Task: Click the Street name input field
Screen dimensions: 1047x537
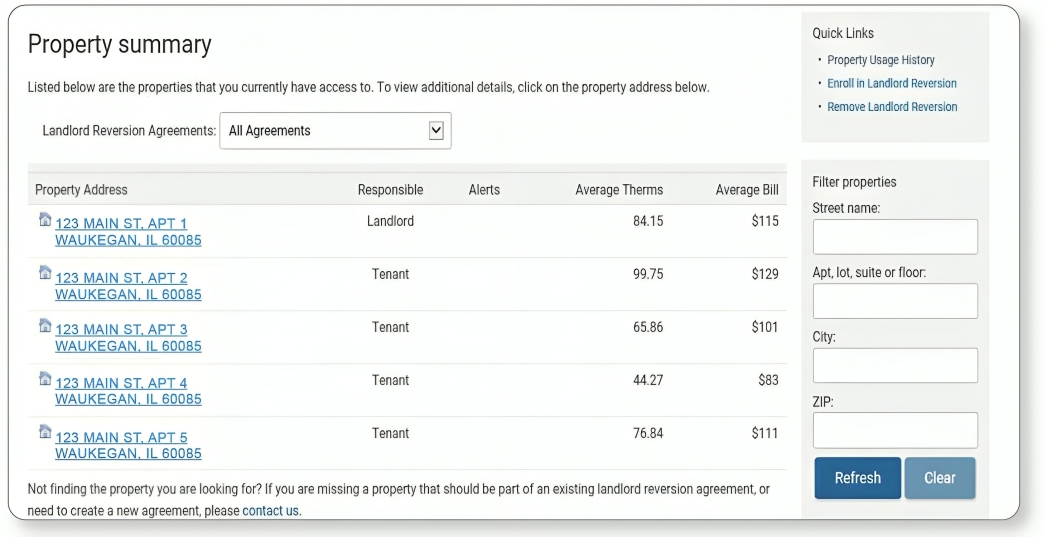Action: click(x=895, y=237)
